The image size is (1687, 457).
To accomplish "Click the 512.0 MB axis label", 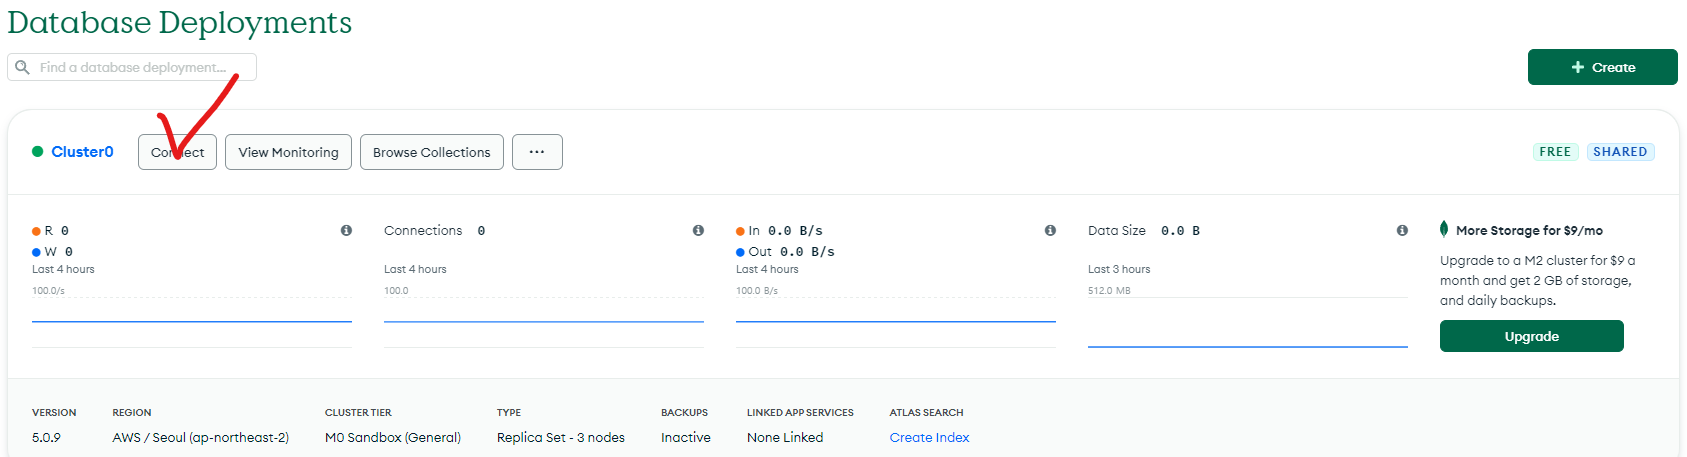I will pyautogui.click(x=1109, y=291).
